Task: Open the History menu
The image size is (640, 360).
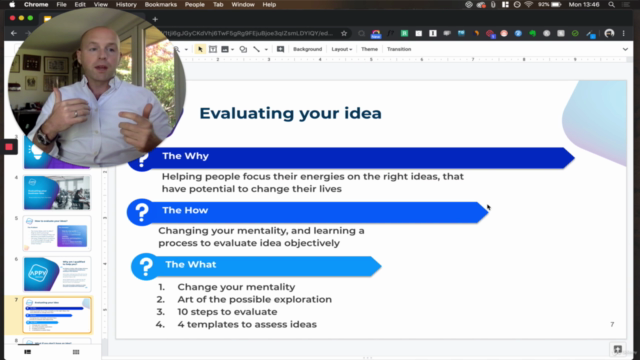Action: [x=126, y=4]
